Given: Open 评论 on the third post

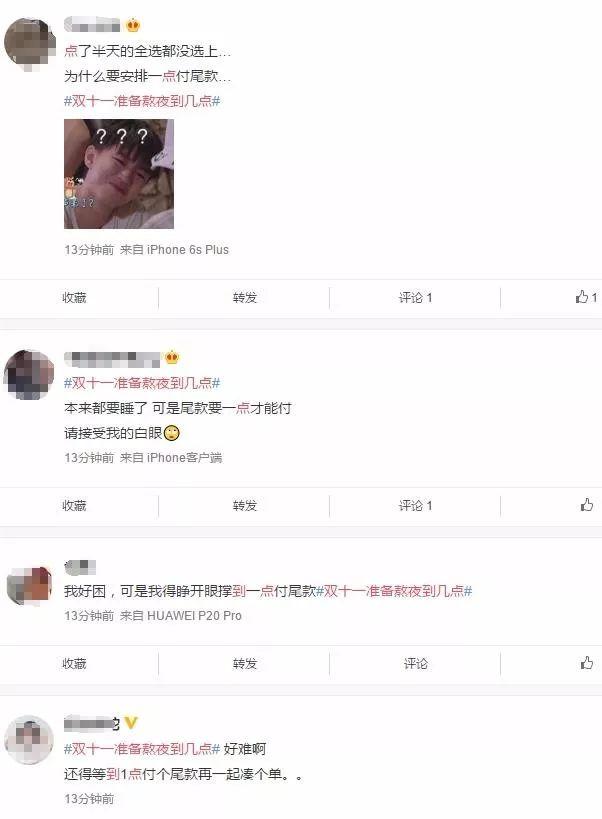Looking at the screenshot, I should point(416,663).
